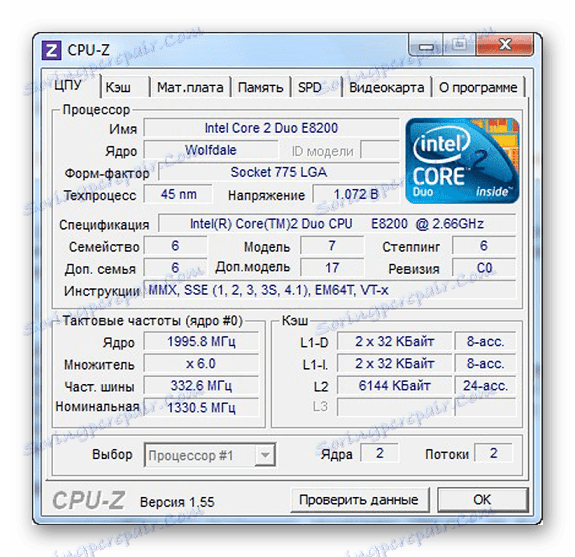Click the empty L3 cache size field
The width and height of the screenshot is (575, 557).
coord(395,407)
